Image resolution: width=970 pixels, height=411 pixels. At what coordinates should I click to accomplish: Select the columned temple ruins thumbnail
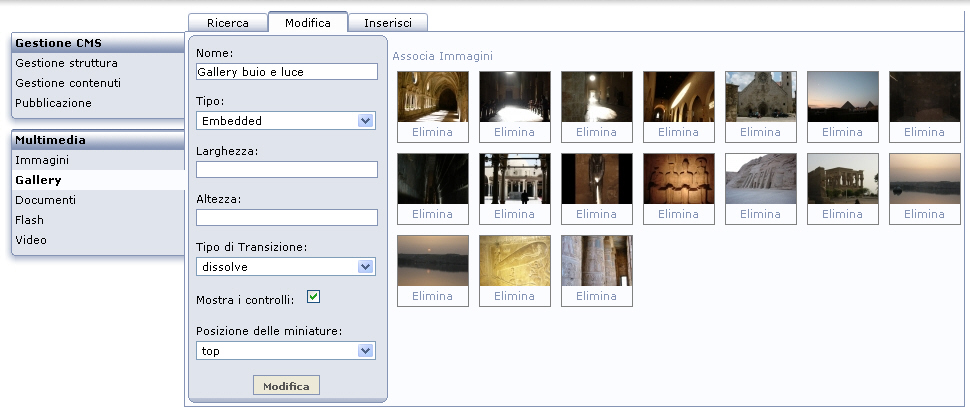(843, 179)
